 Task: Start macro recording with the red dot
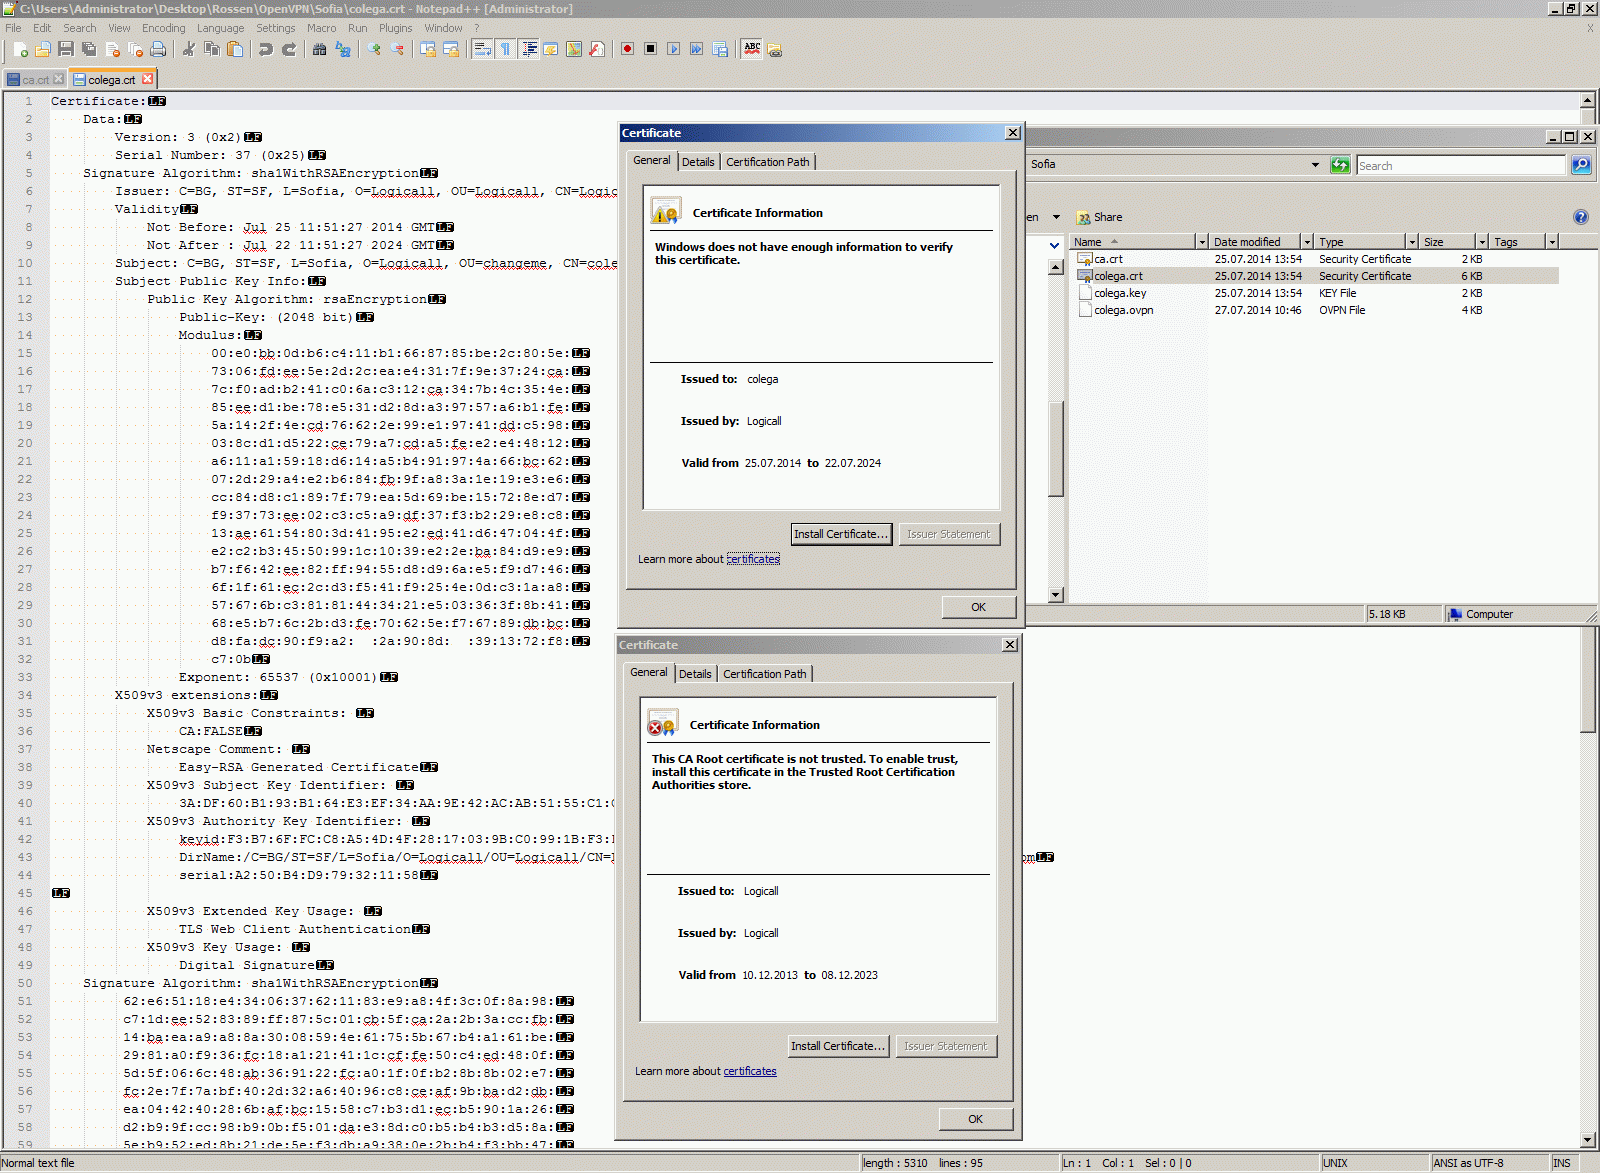click(628, 49)
